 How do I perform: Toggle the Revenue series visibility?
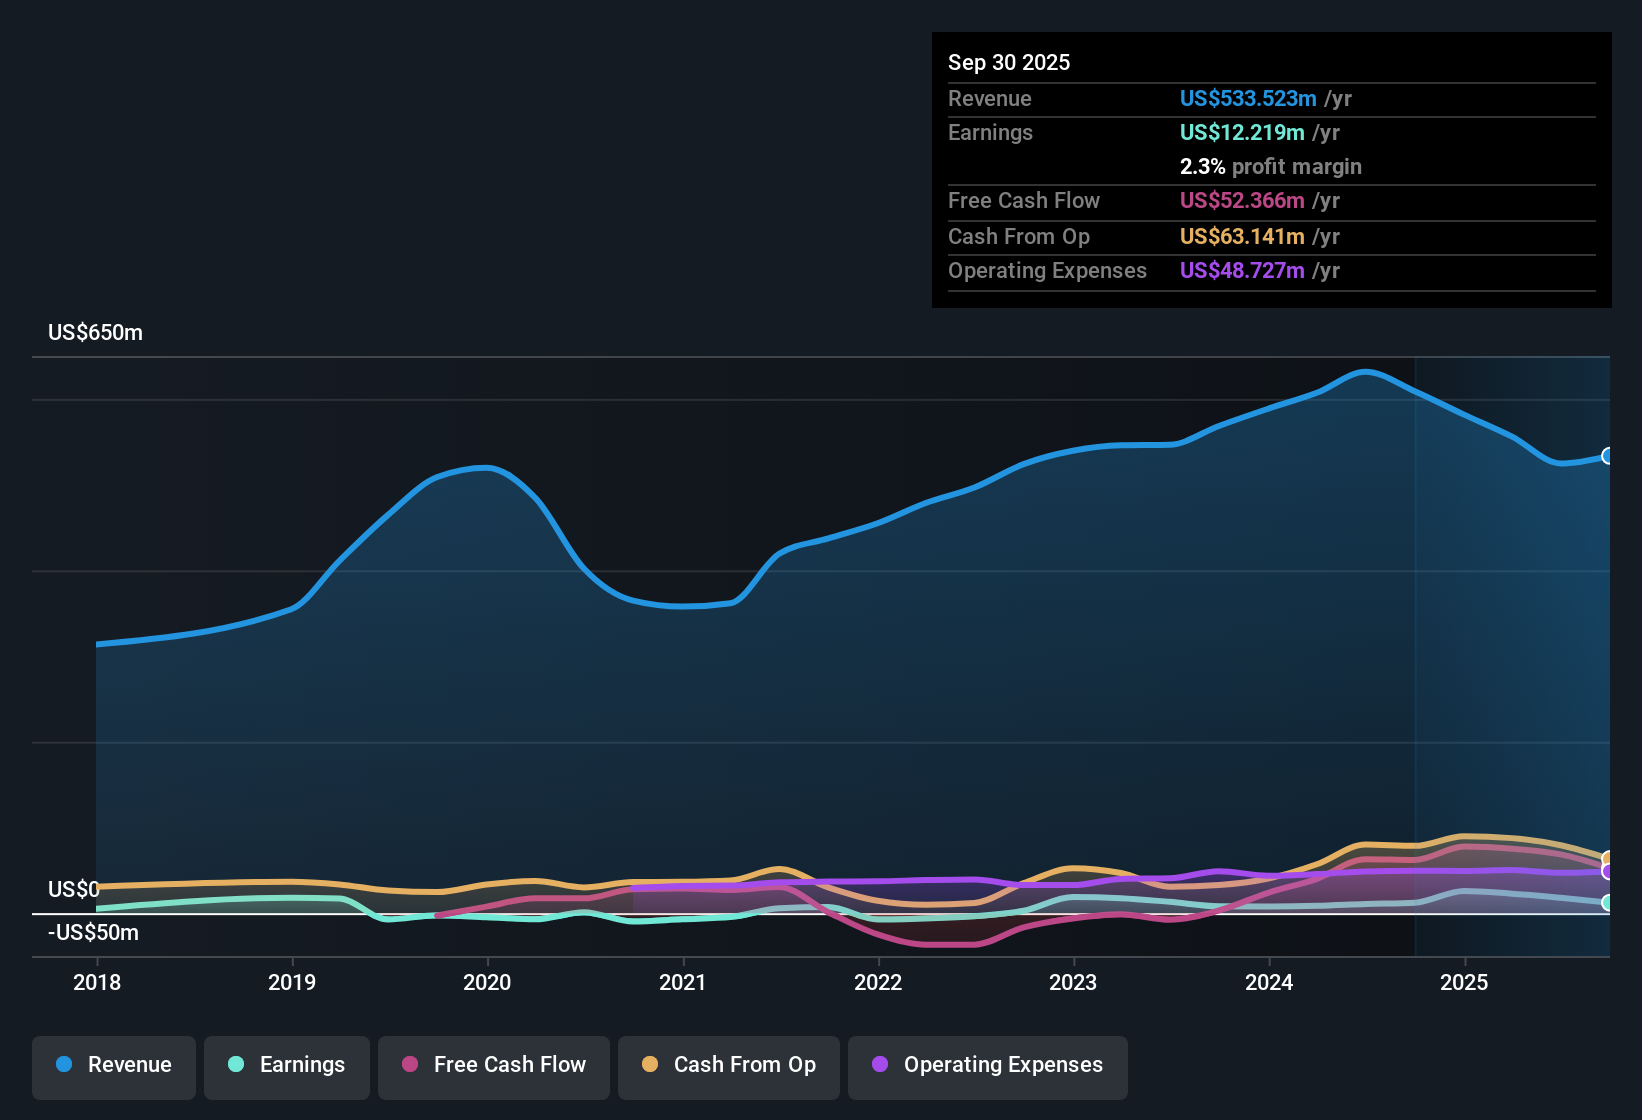[113, 1067]
